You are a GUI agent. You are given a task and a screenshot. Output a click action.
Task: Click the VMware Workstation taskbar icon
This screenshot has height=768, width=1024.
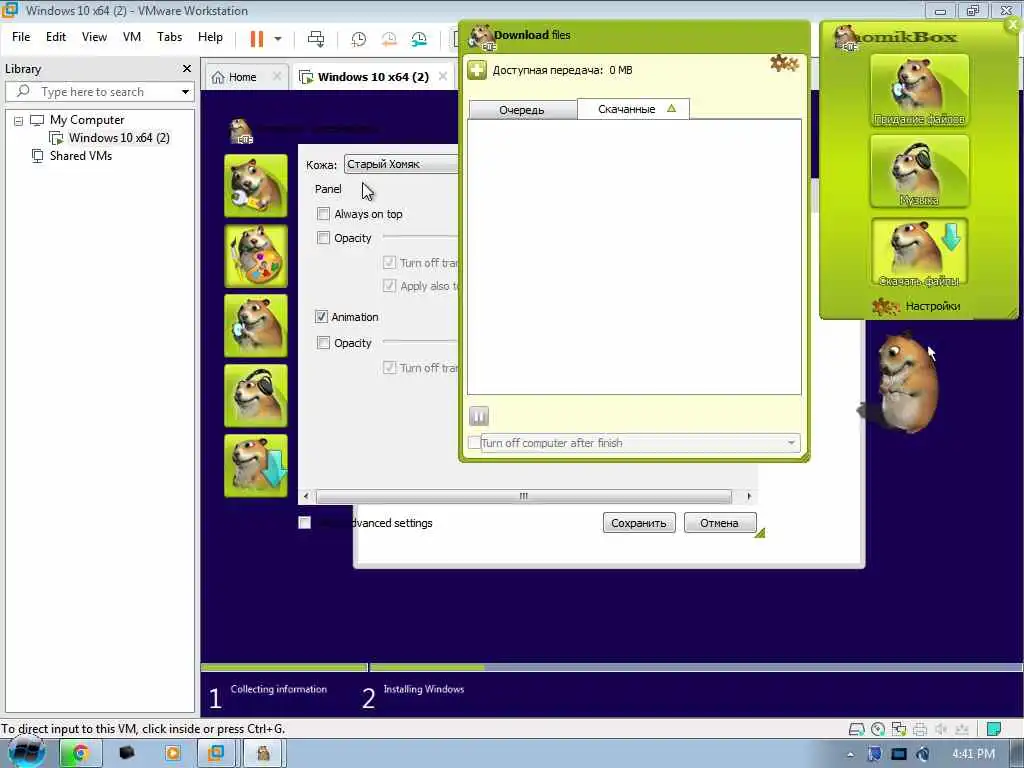click(x=216, y=754)
